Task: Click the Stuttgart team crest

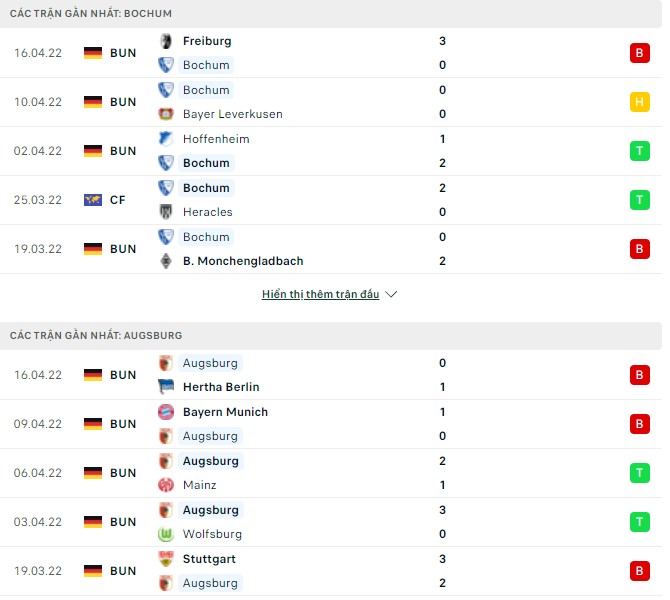Action: pyautogui.click(x=166, y=559)
